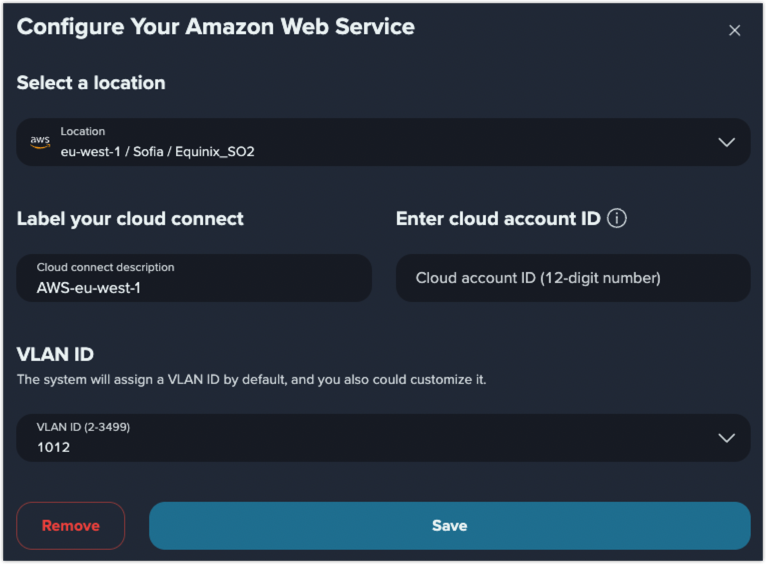Focus the Cloud account ID 12-digit field
This screenshot has height=564, width=766.
[573, 278]
